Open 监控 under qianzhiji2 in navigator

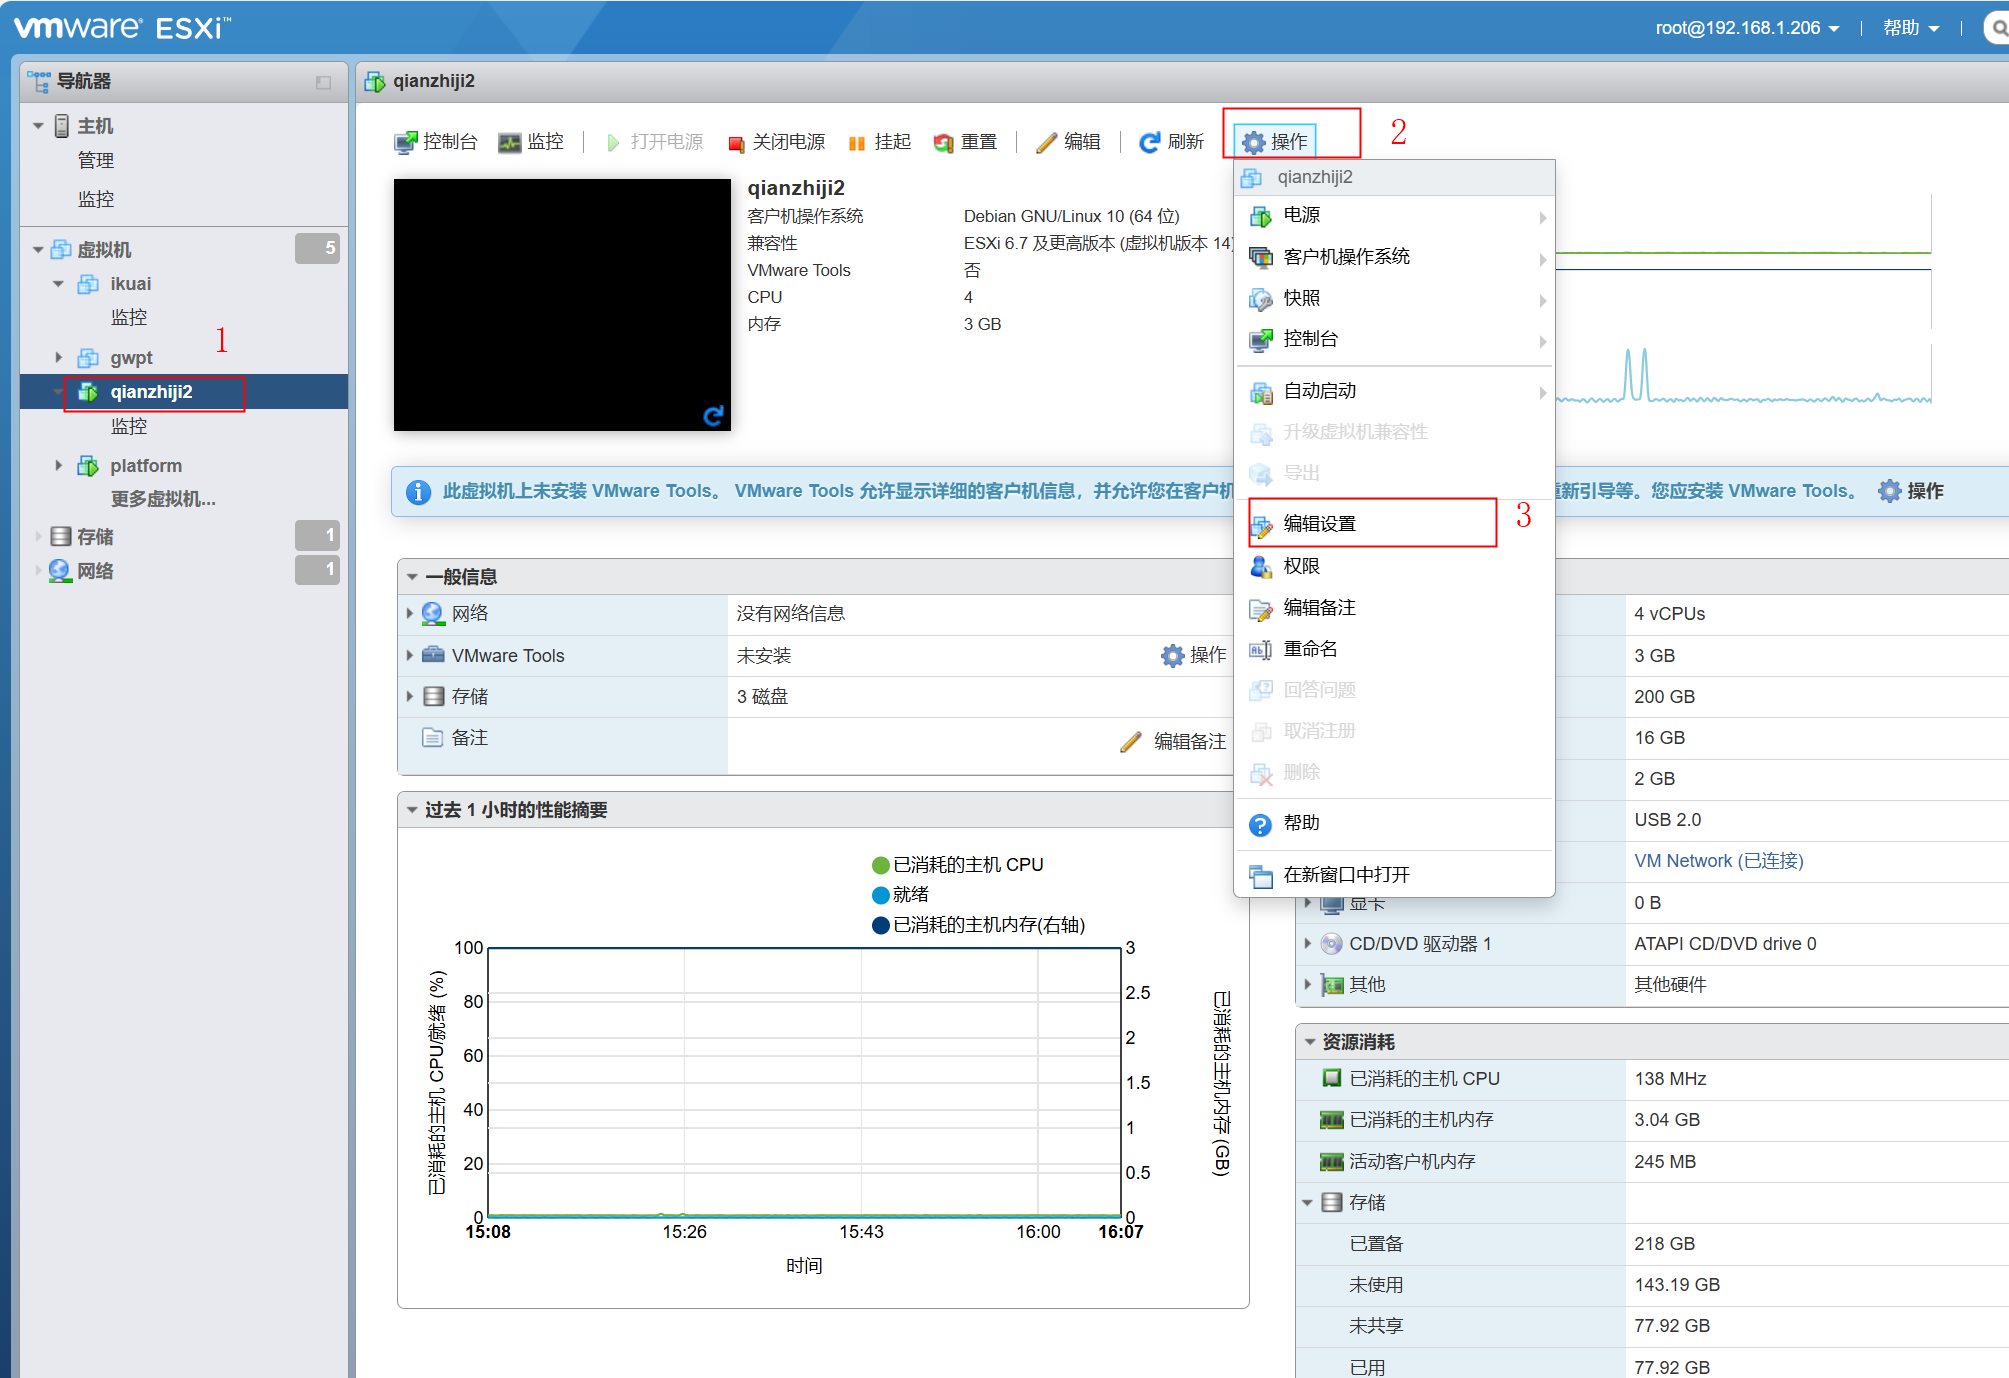129,426
